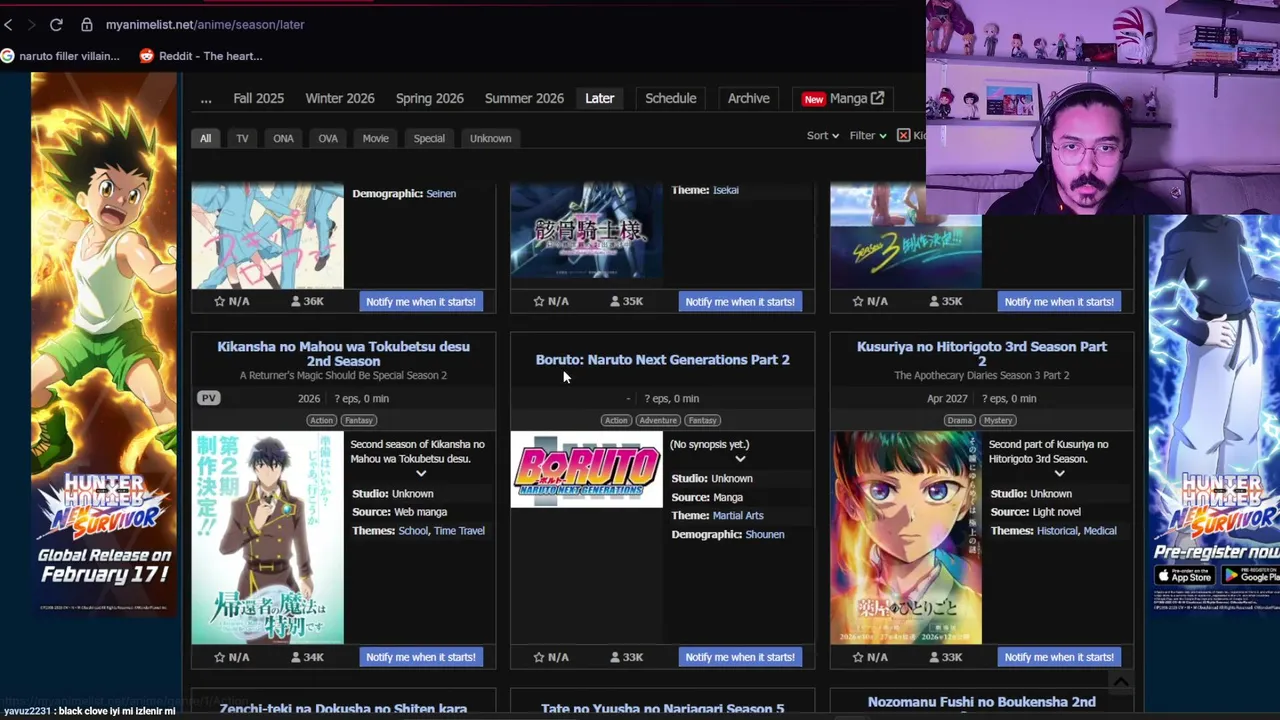Click the Time Travel theme link
This screenshot has width=1280, height=720.
click(459, 531)
